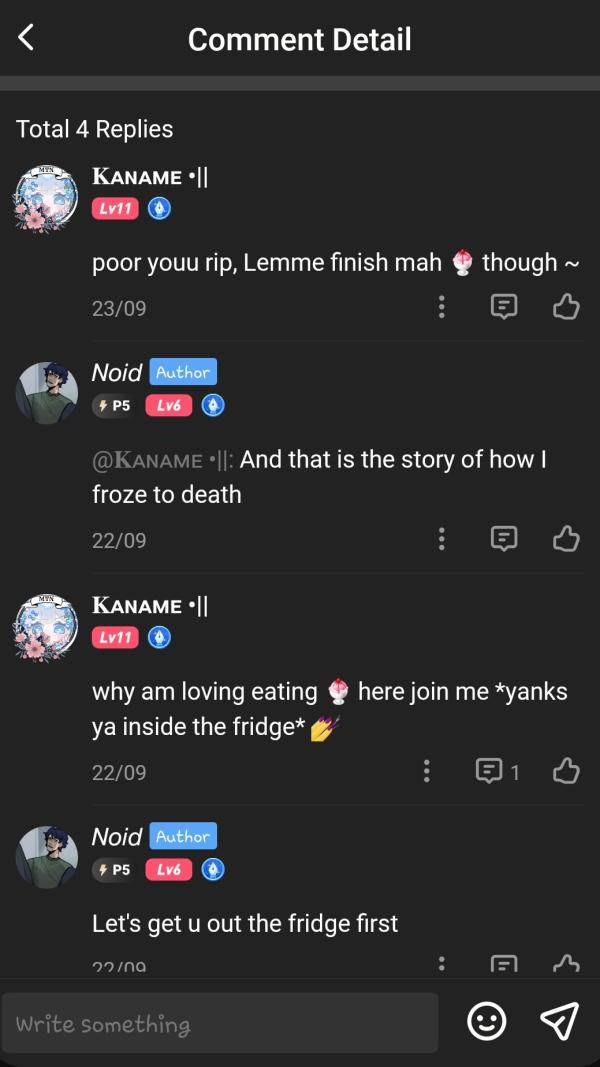
Task: Open the overflow menu on Noid's bottom reply
Action: pos(442,963)
